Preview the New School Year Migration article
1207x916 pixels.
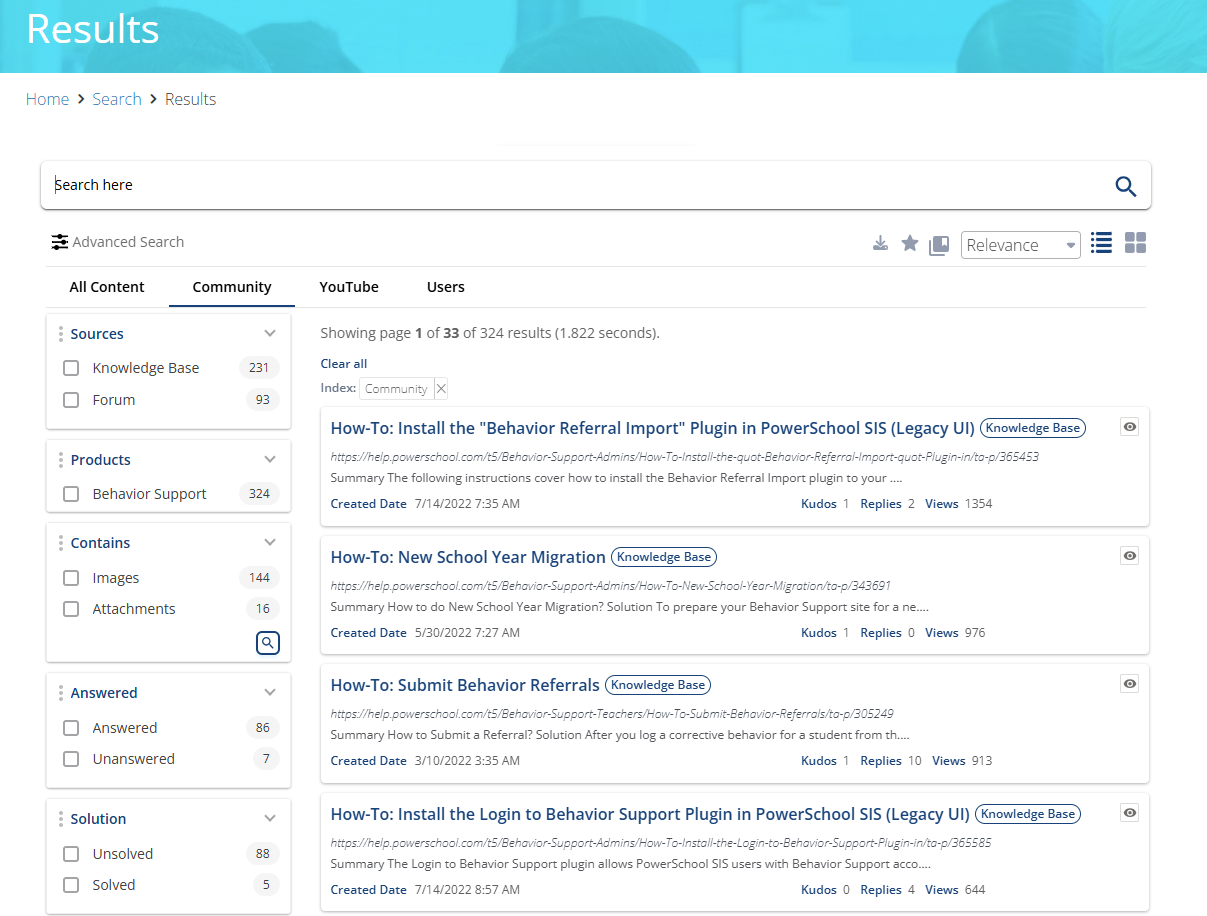(1129, 555)
